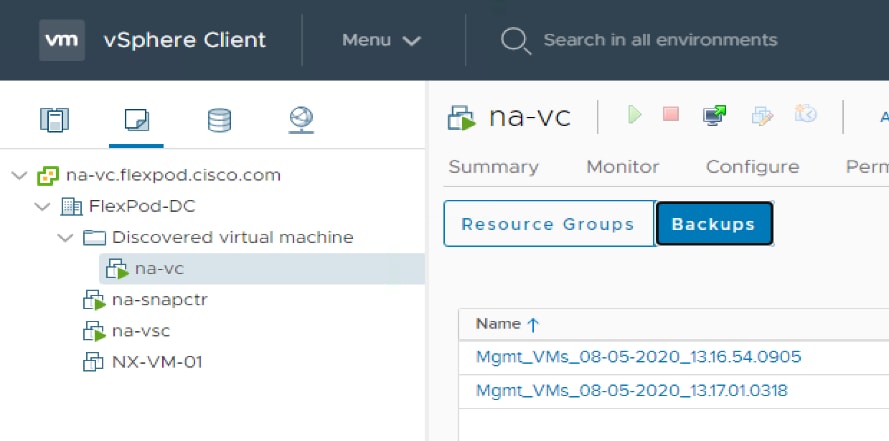889x441 pixels.
Task: Click the VM icon beside na-snapctr
Action: click(x=94, y=300)
